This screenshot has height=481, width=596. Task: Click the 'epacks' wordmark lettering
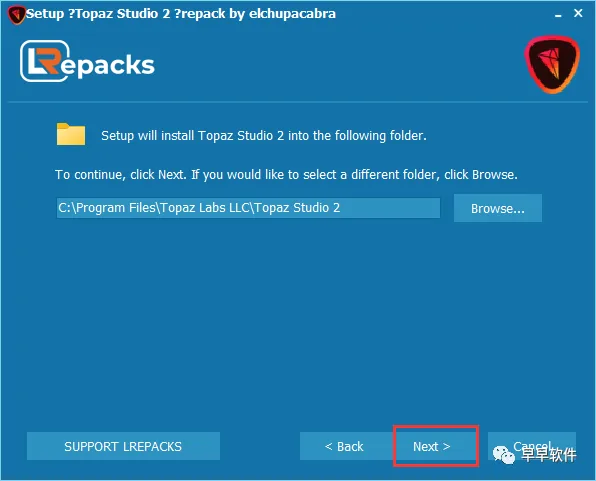(x=107, y=66)
